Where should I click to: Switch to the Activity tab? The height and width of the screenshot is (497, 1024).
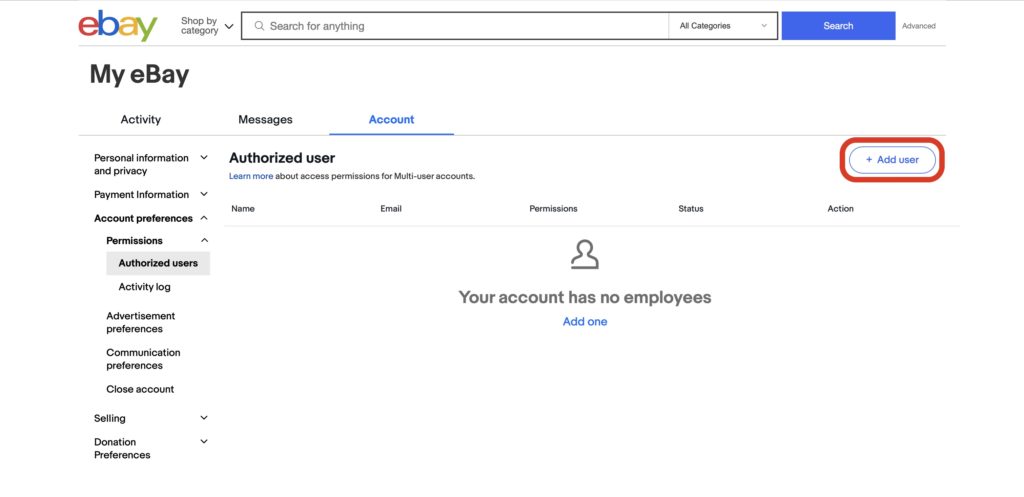pos(140,120)
